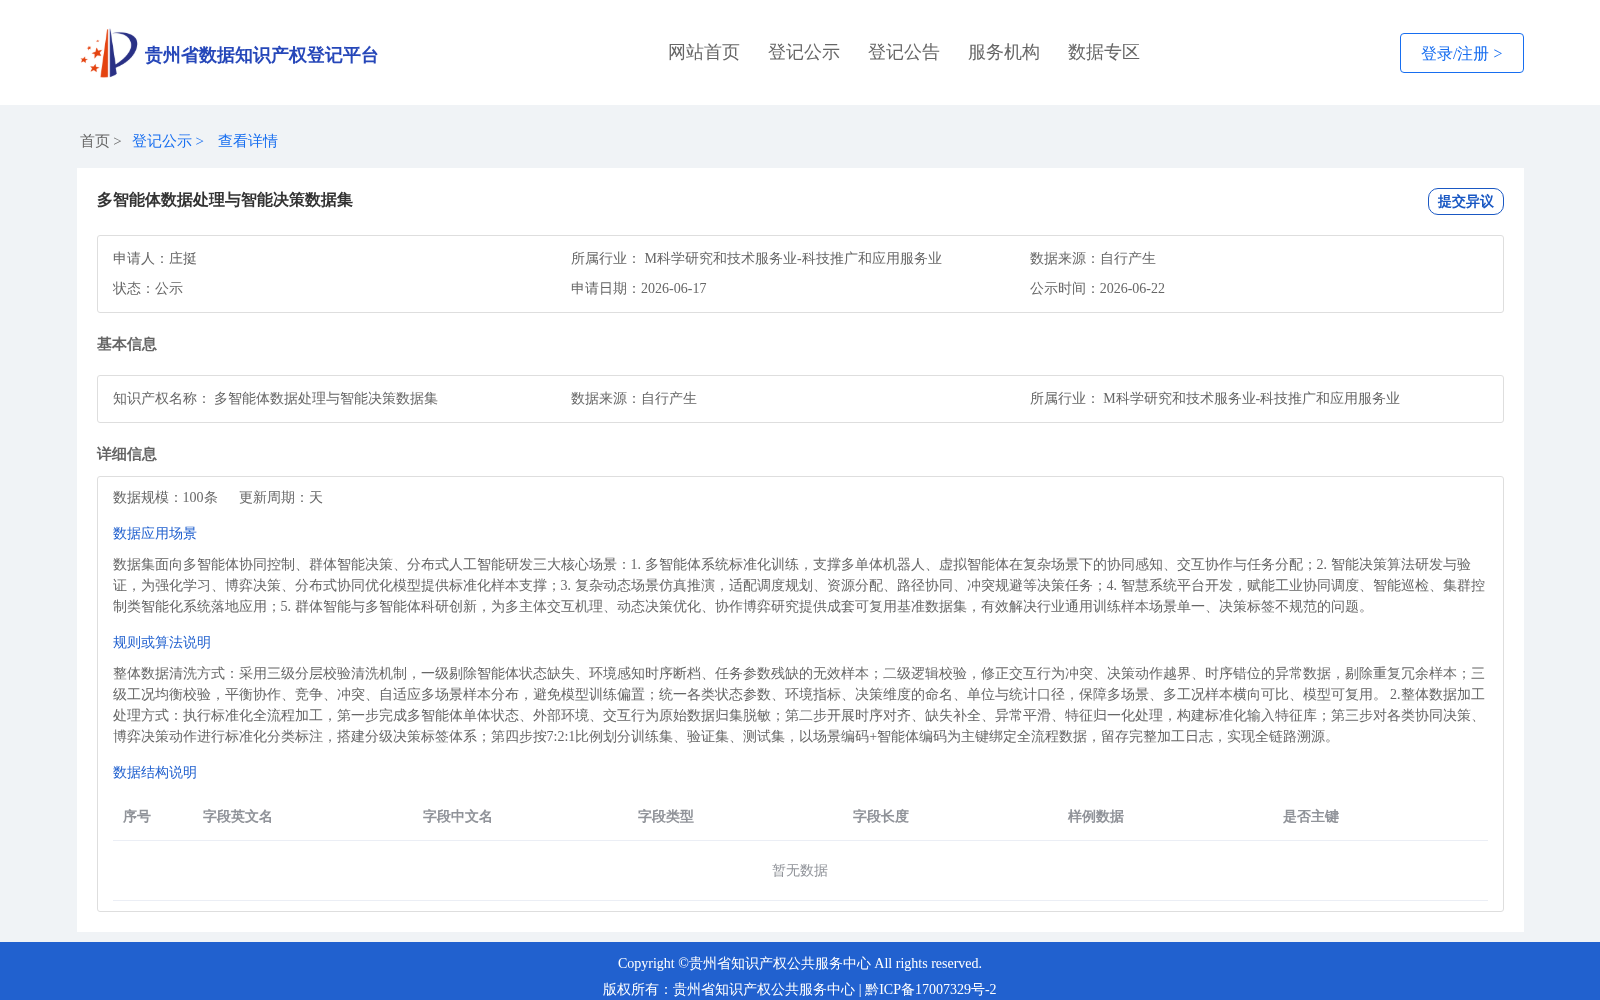Go to 网站首页 in navigation

point(704,52)
